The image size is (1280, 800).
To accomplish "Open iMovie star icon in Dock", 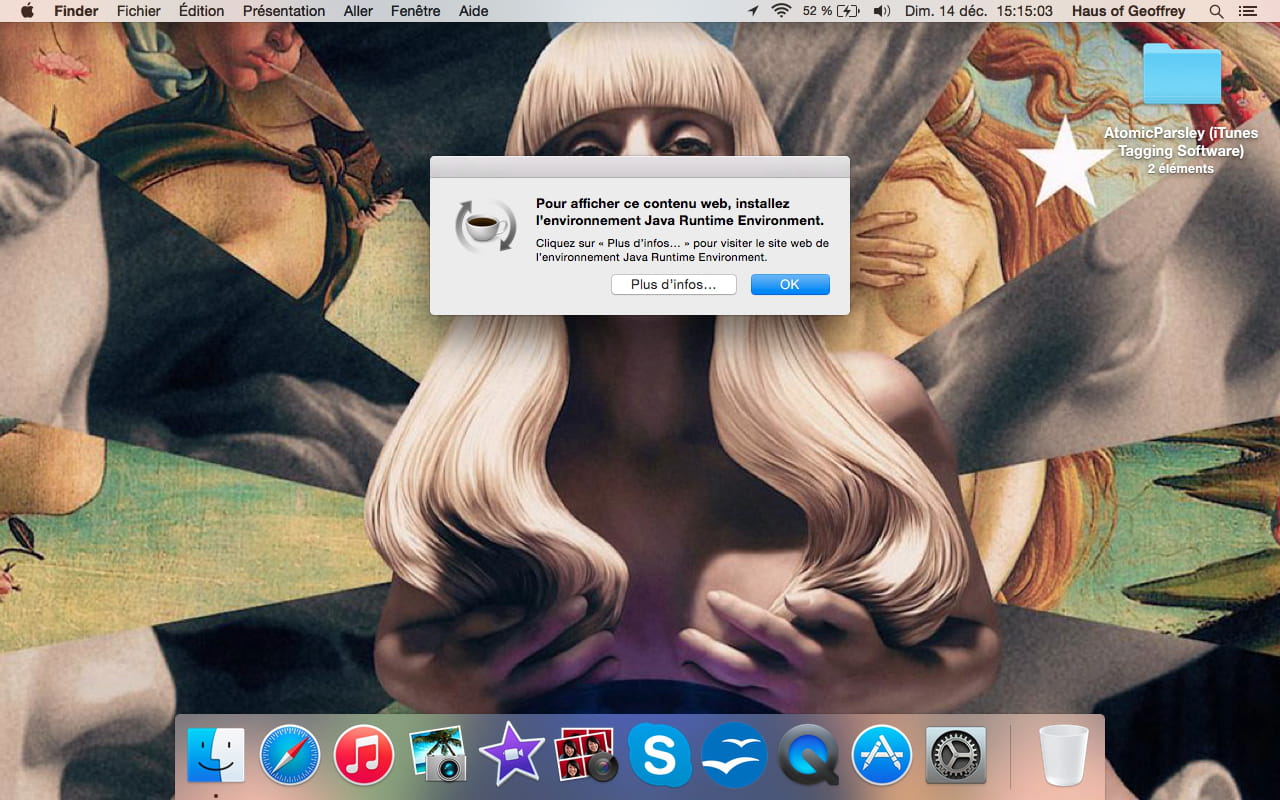I will pyautogui.click(x=512, y=754).
